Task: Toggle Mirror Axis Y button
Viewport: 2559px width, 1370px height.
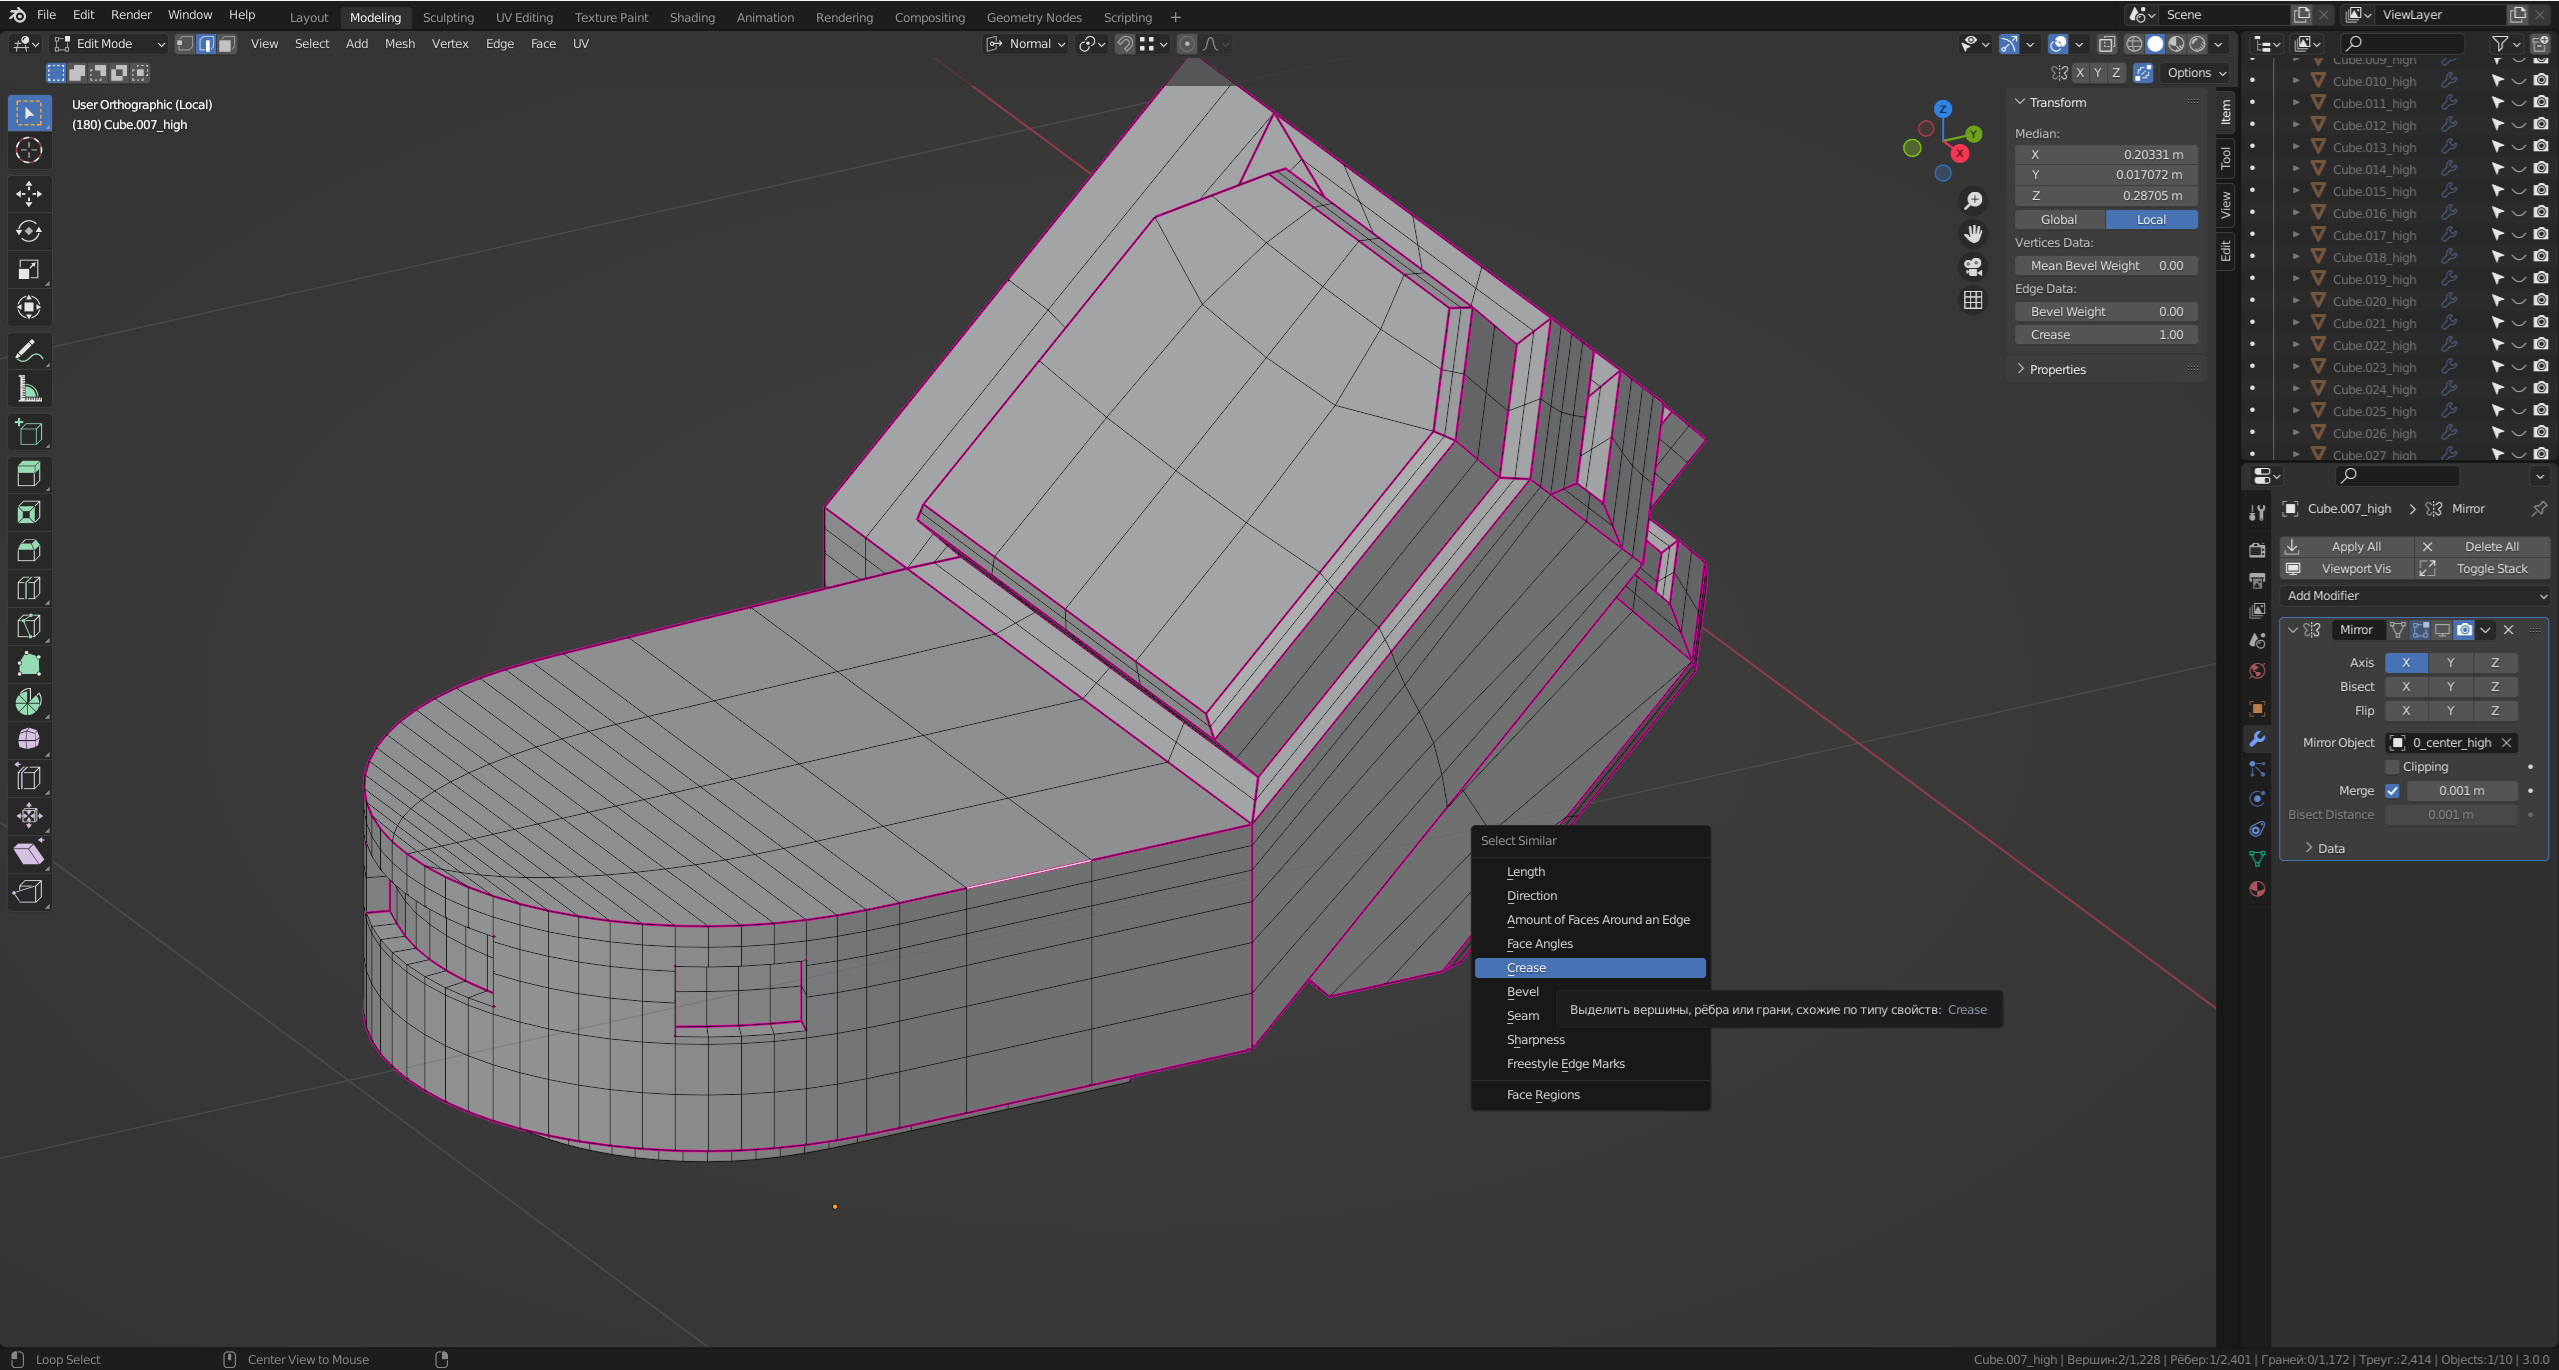Action: click(2450, 663)
